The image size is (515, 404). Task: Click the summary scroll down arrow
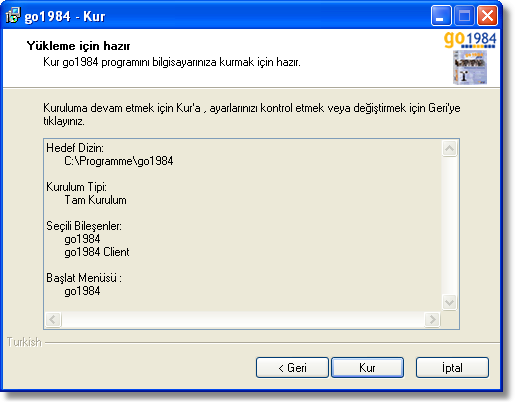point(449,302)
